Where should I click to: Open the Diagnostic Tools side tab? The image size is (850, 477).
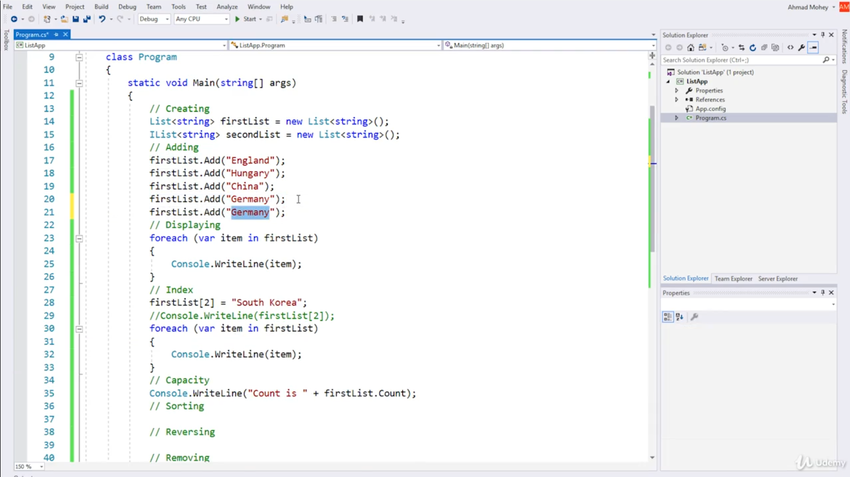pos(844,92)
